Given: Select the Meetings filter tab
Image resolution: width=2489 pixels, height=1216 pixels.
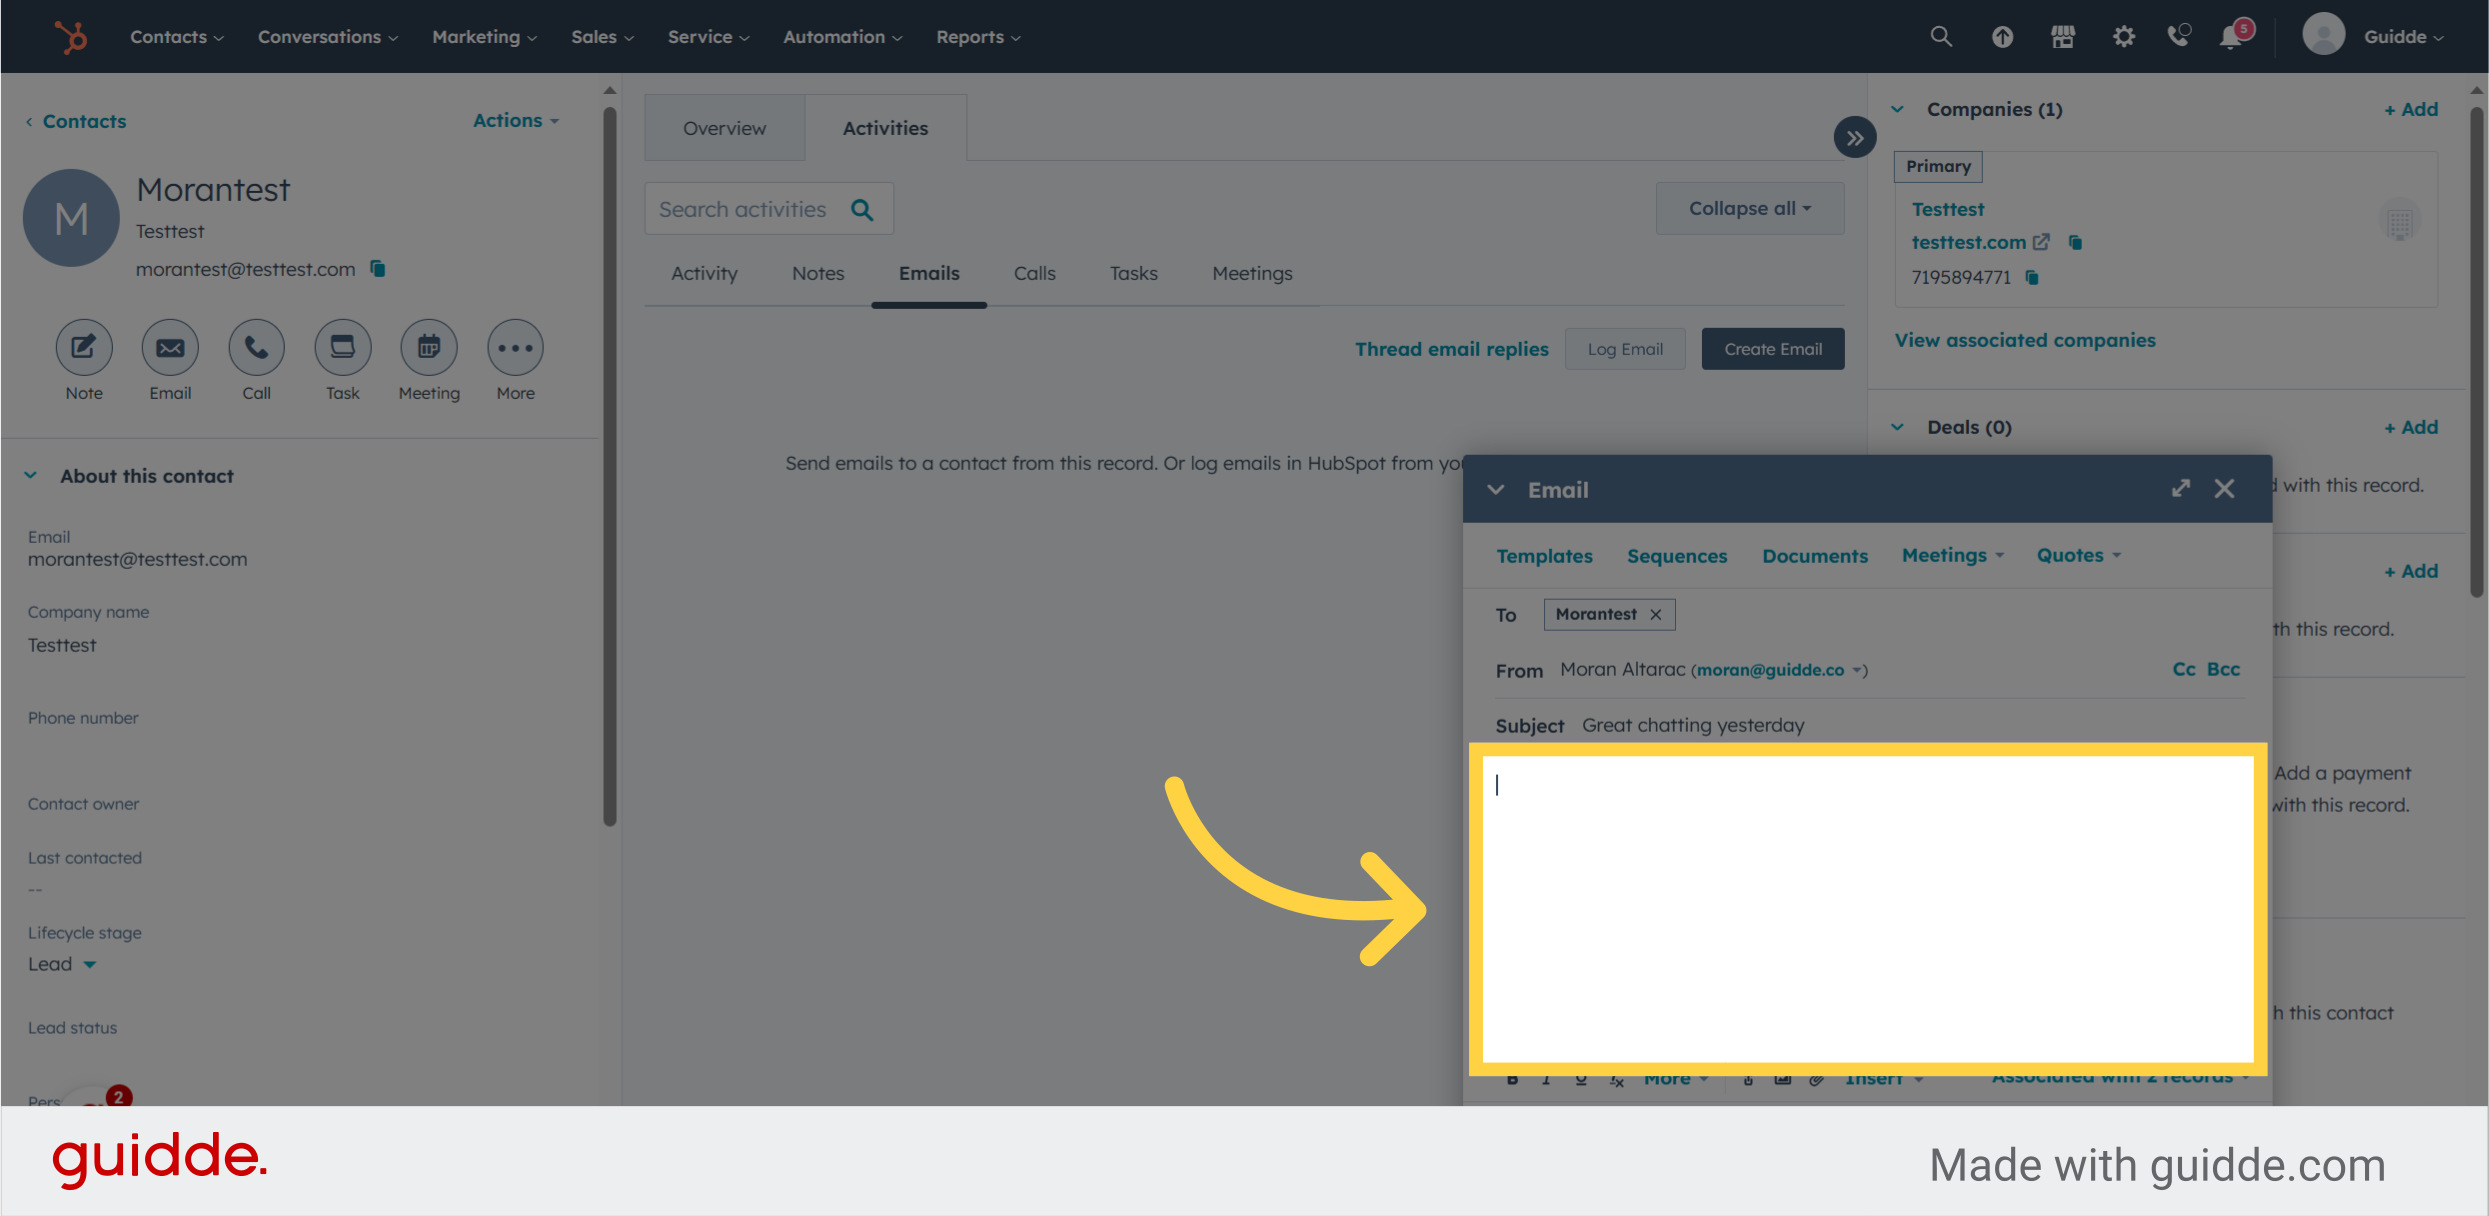Looking at the screenshot, I should (1252, 273).
